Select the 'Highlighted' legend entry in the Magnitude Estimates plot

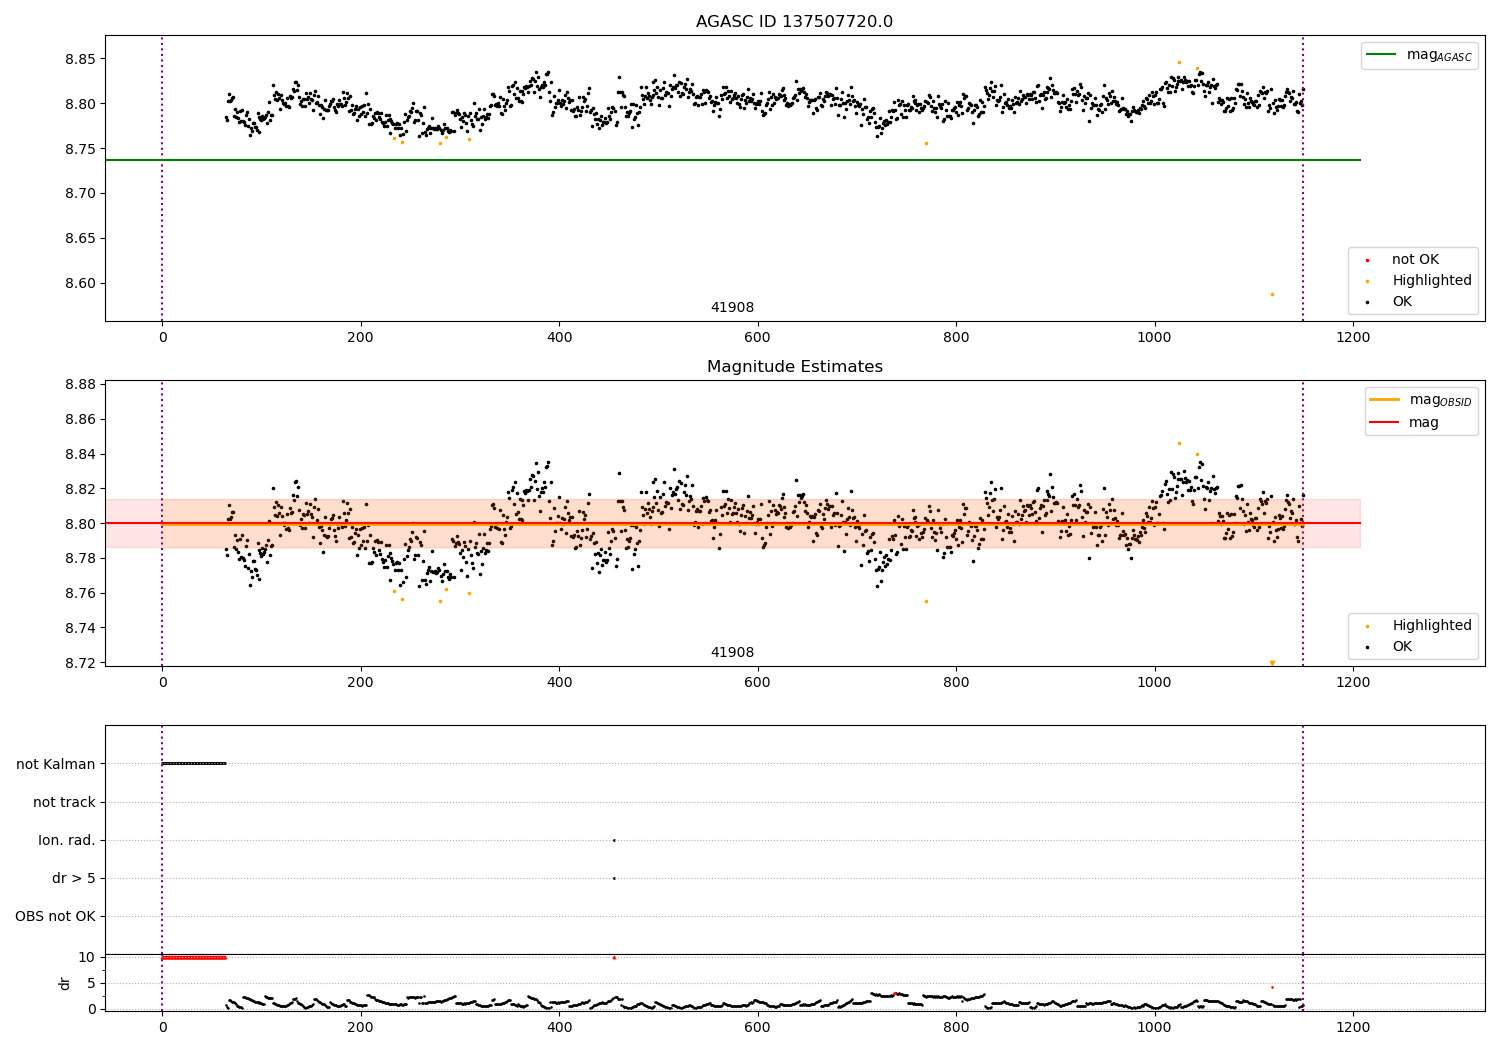(x=1432, y=626)
